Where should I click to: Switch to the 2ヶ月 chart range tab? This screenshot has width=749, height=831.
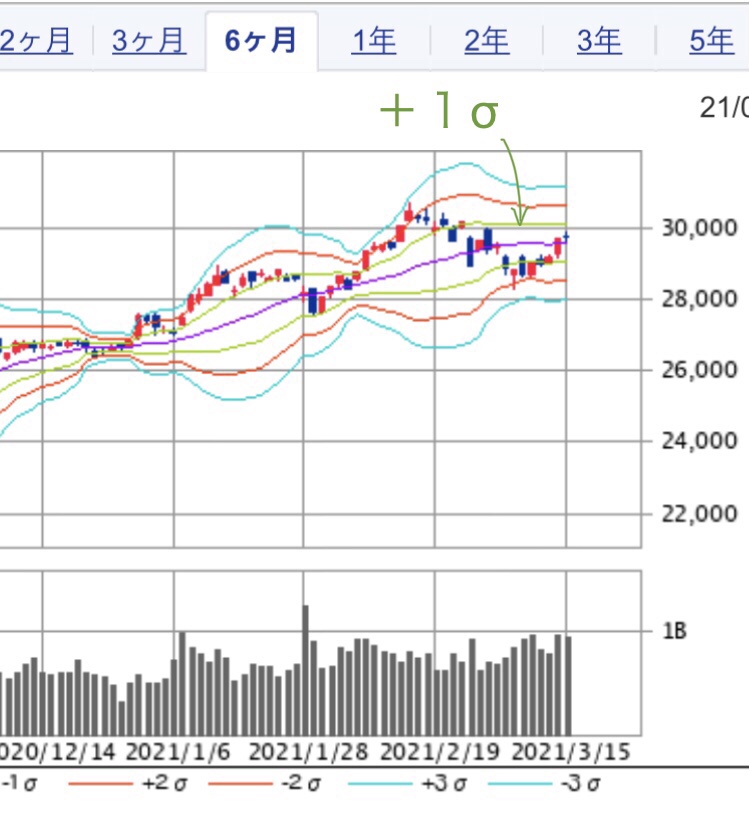(36, 41)
